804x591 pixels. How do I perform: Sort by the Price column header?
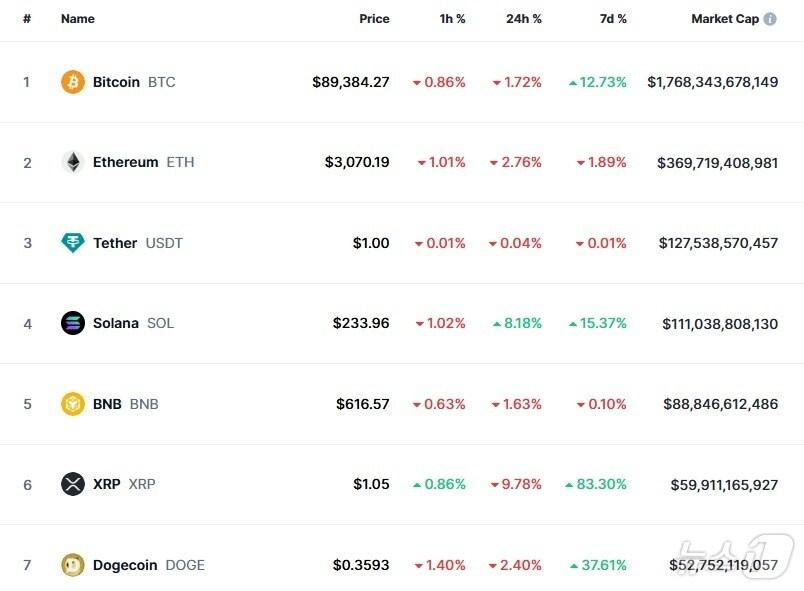(x=374, y=19)
